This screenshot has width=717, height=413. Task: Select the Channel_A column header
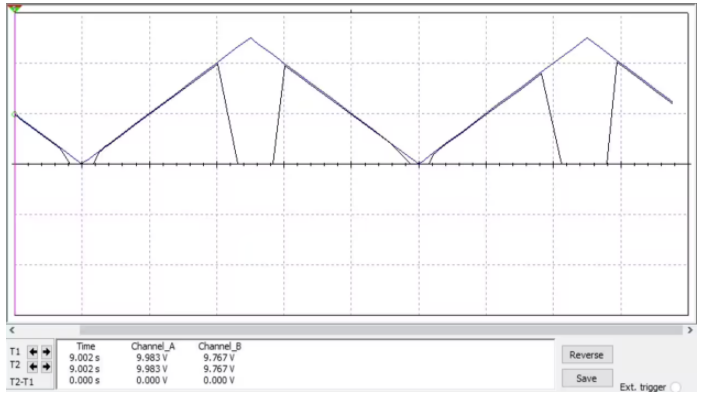(153, 346)
